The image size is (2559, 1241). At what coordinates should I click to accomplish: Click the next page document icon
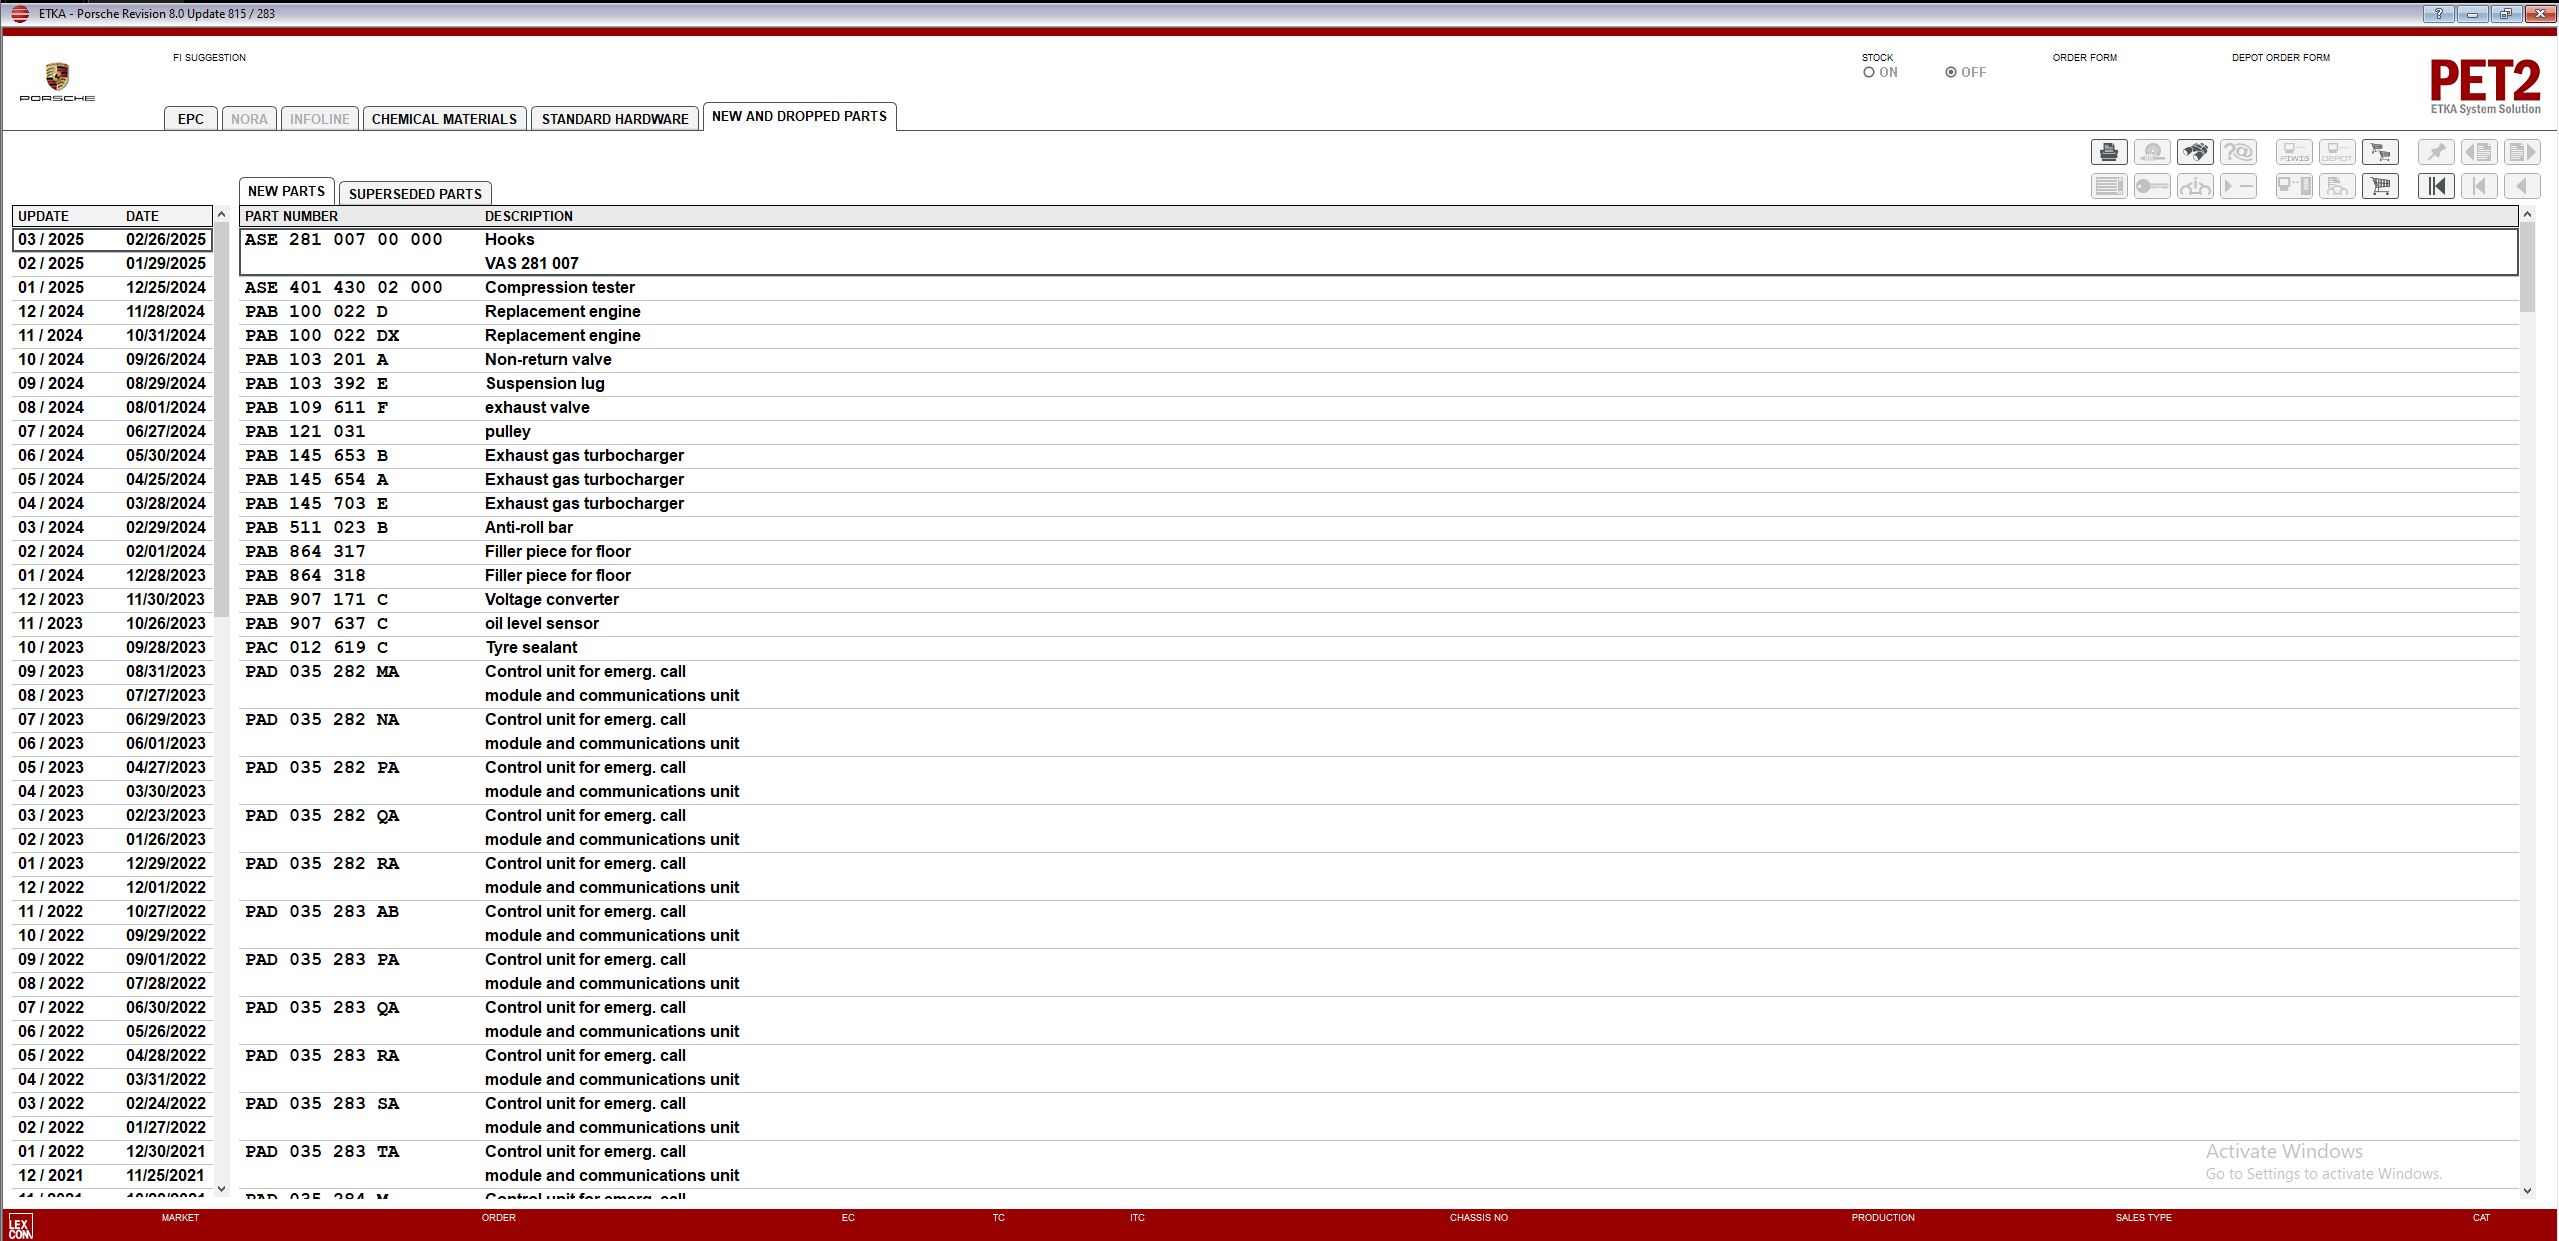tap(2524, 151)
